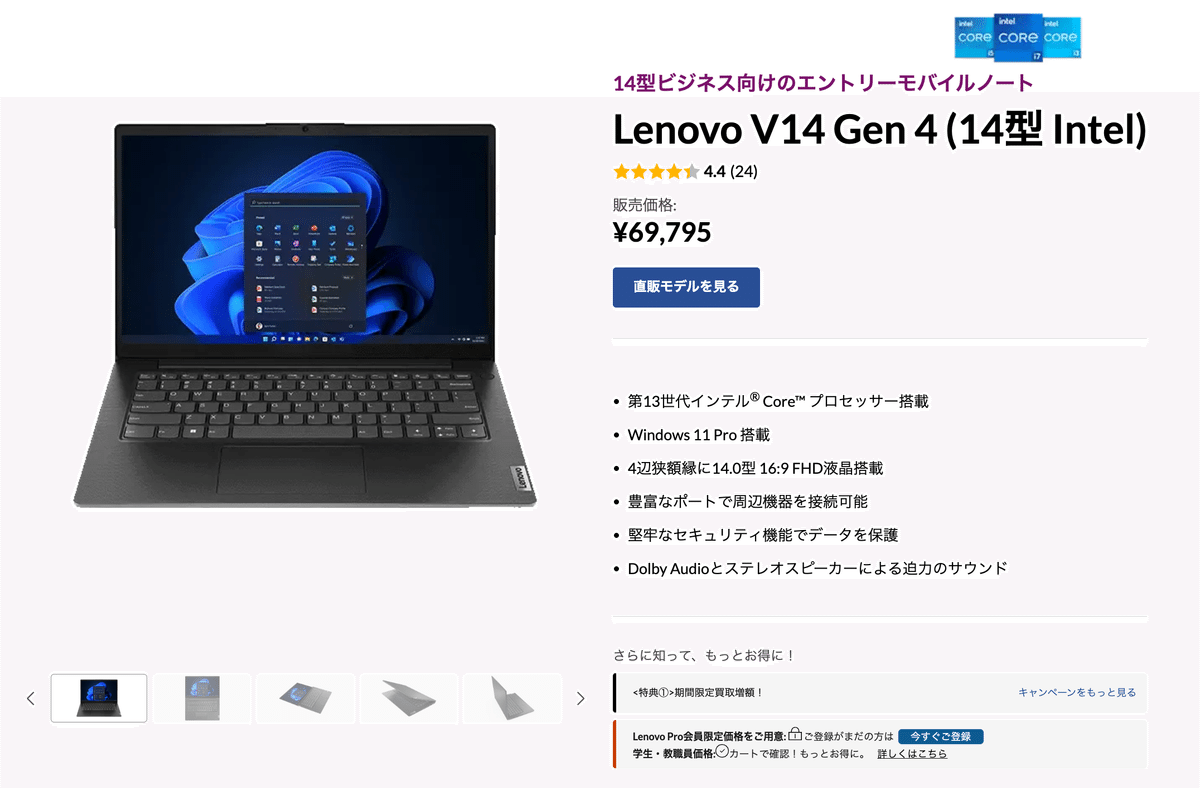
Task: Click the checkmark circle icon near student pricing
Action: 722,751
